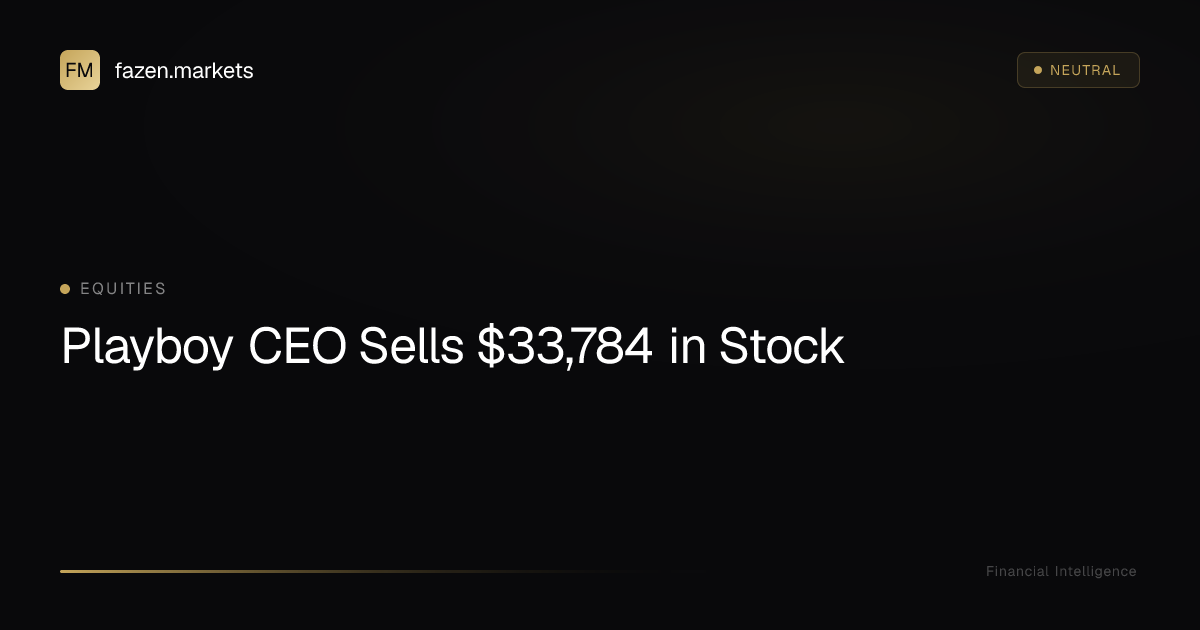Click the word Financial in the footer
The image size is (1200, 630).
point(1017,571)
